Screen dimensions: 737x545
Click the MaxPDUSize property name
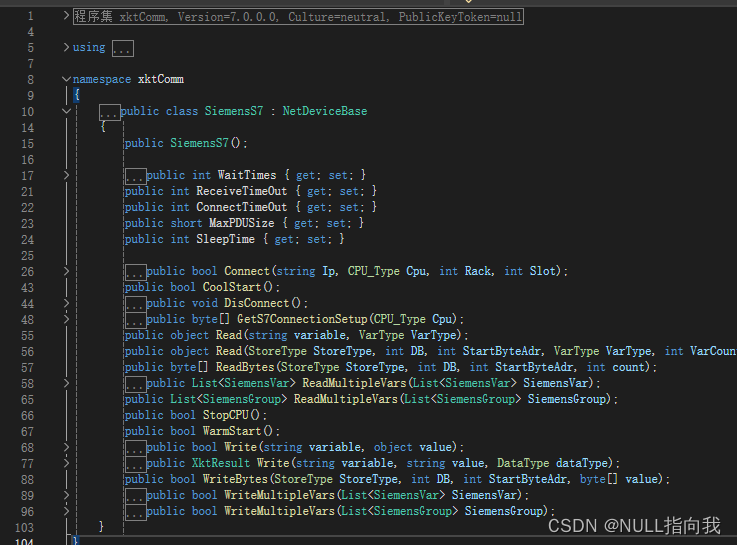pyautogui.click(x=242, y=223)
